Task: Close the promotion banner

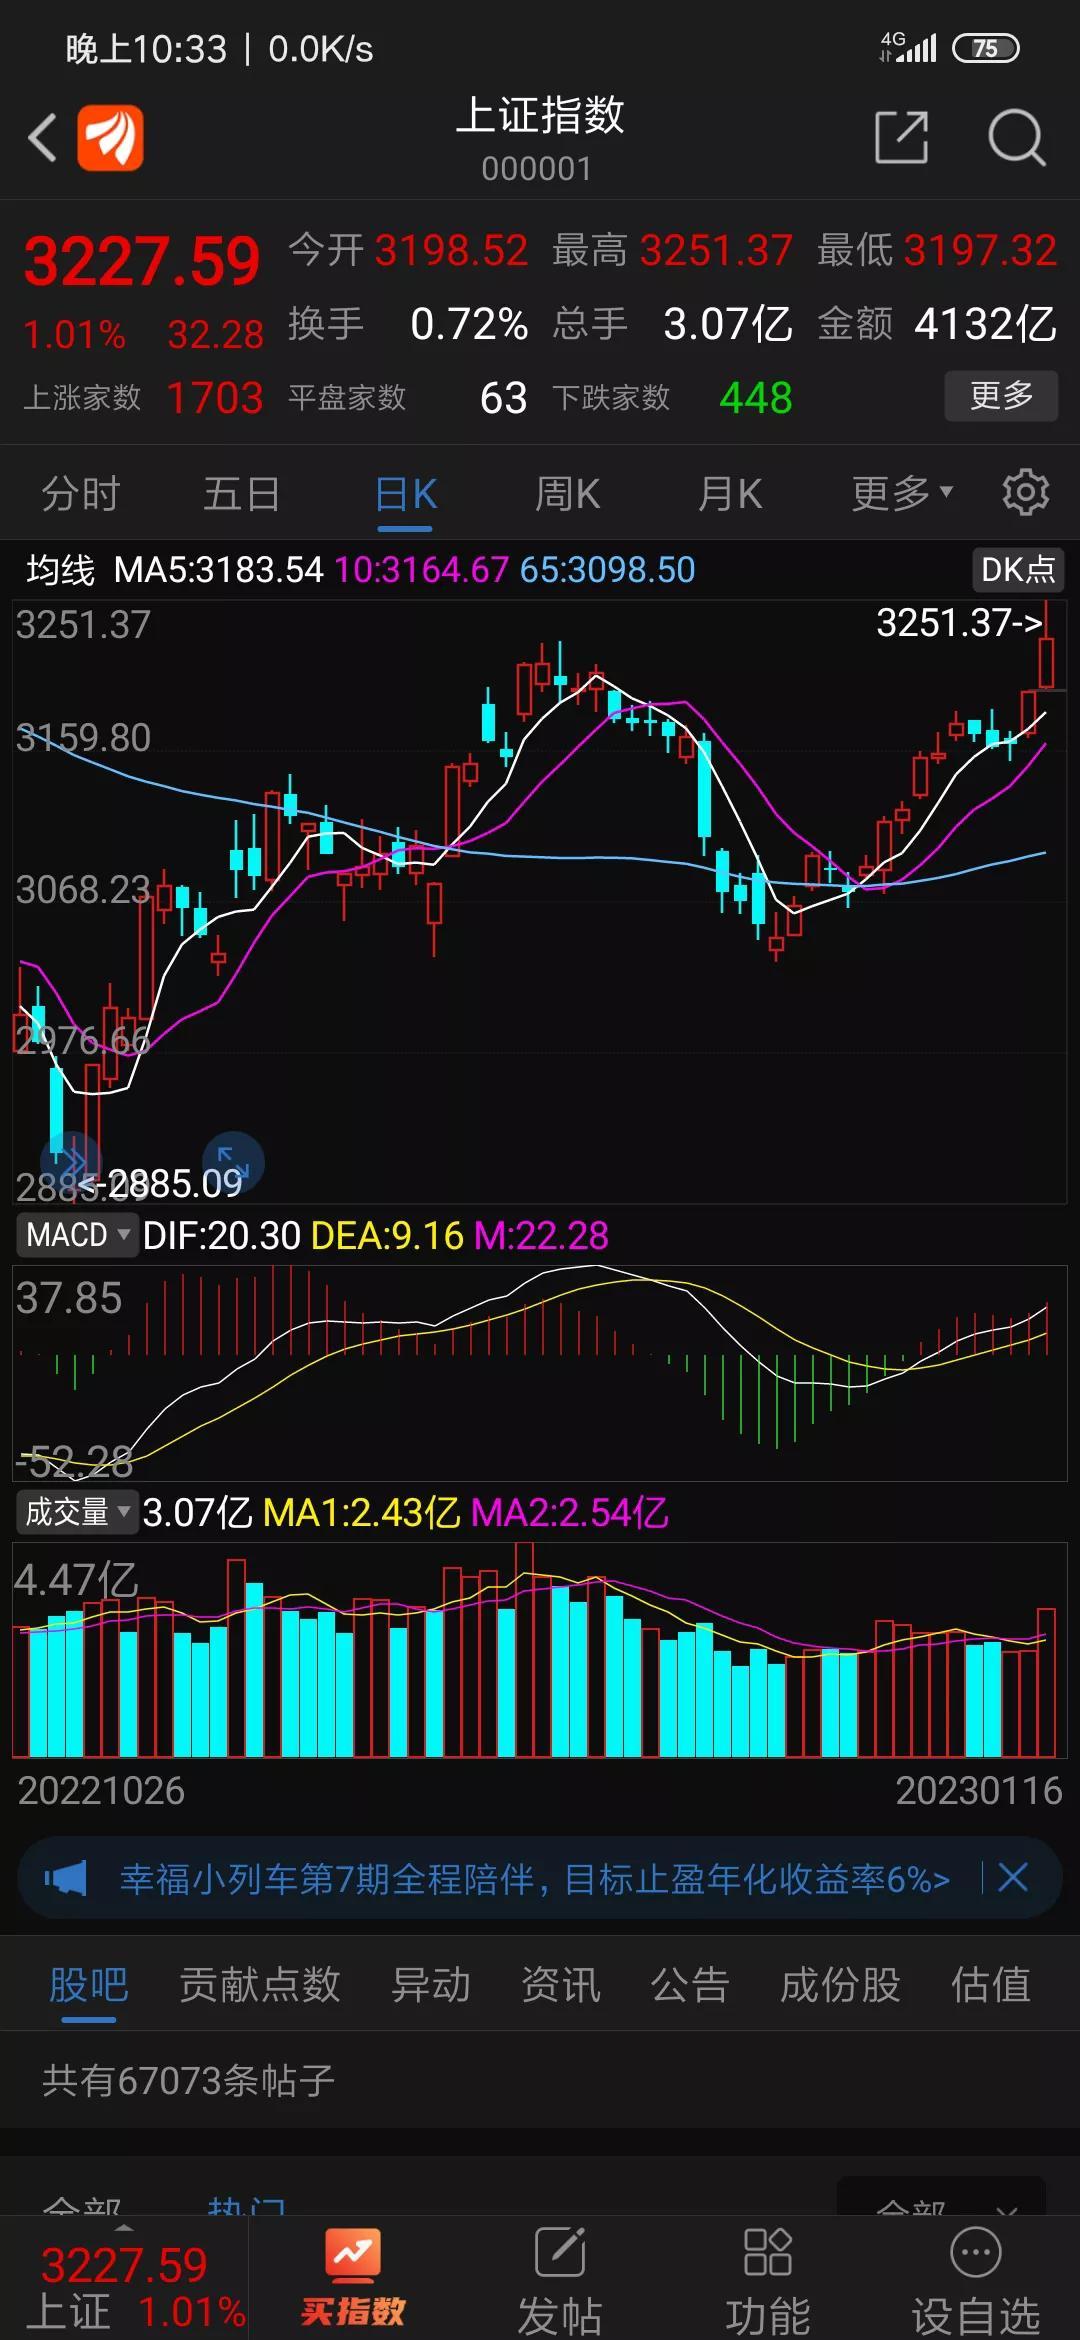Action: (x=1013, y=1878)
